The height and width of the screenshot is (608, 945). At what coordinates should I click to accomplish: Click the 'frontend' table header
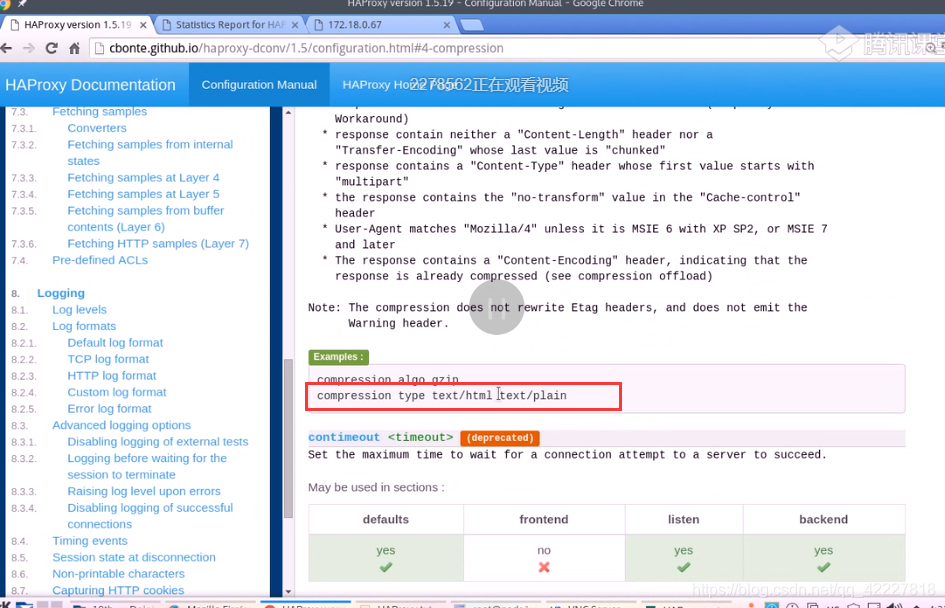pos(544,519)
